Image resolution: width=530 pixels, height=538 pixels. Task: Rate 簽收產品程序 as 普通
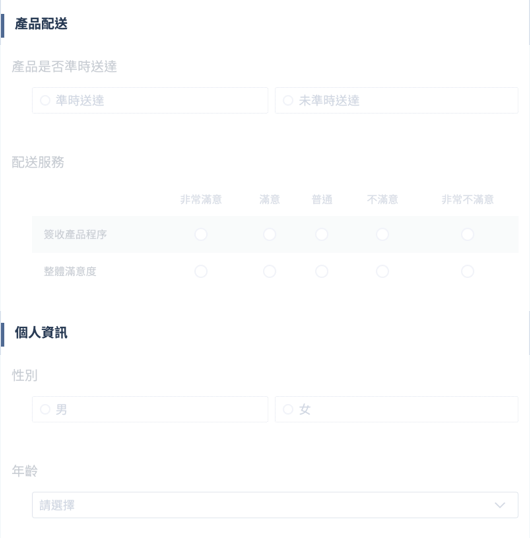click(x=321, y=234)
